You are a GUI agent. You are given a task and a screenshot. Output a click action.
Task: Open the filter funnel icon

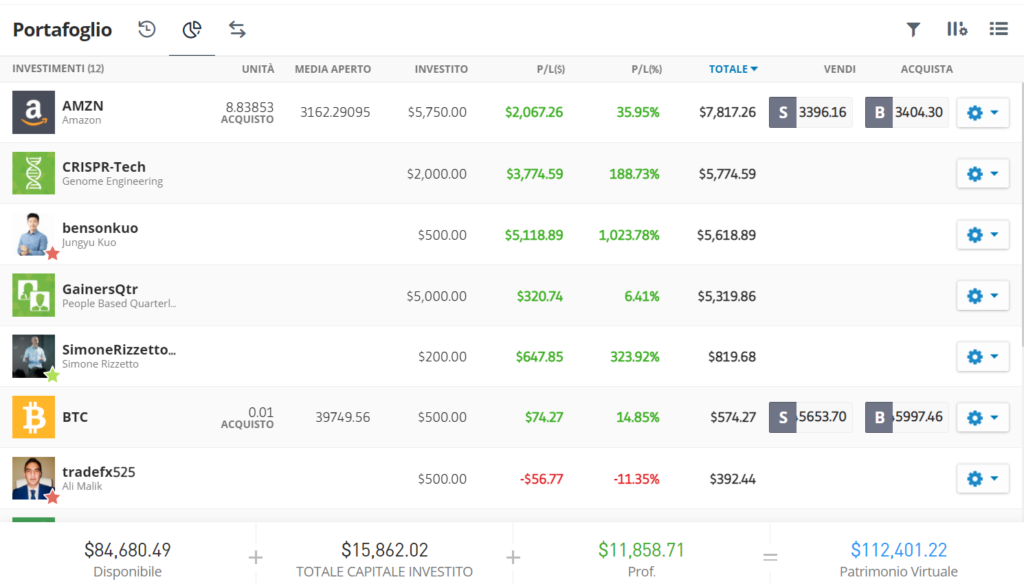pyautogui.click(x=913, y=29)
